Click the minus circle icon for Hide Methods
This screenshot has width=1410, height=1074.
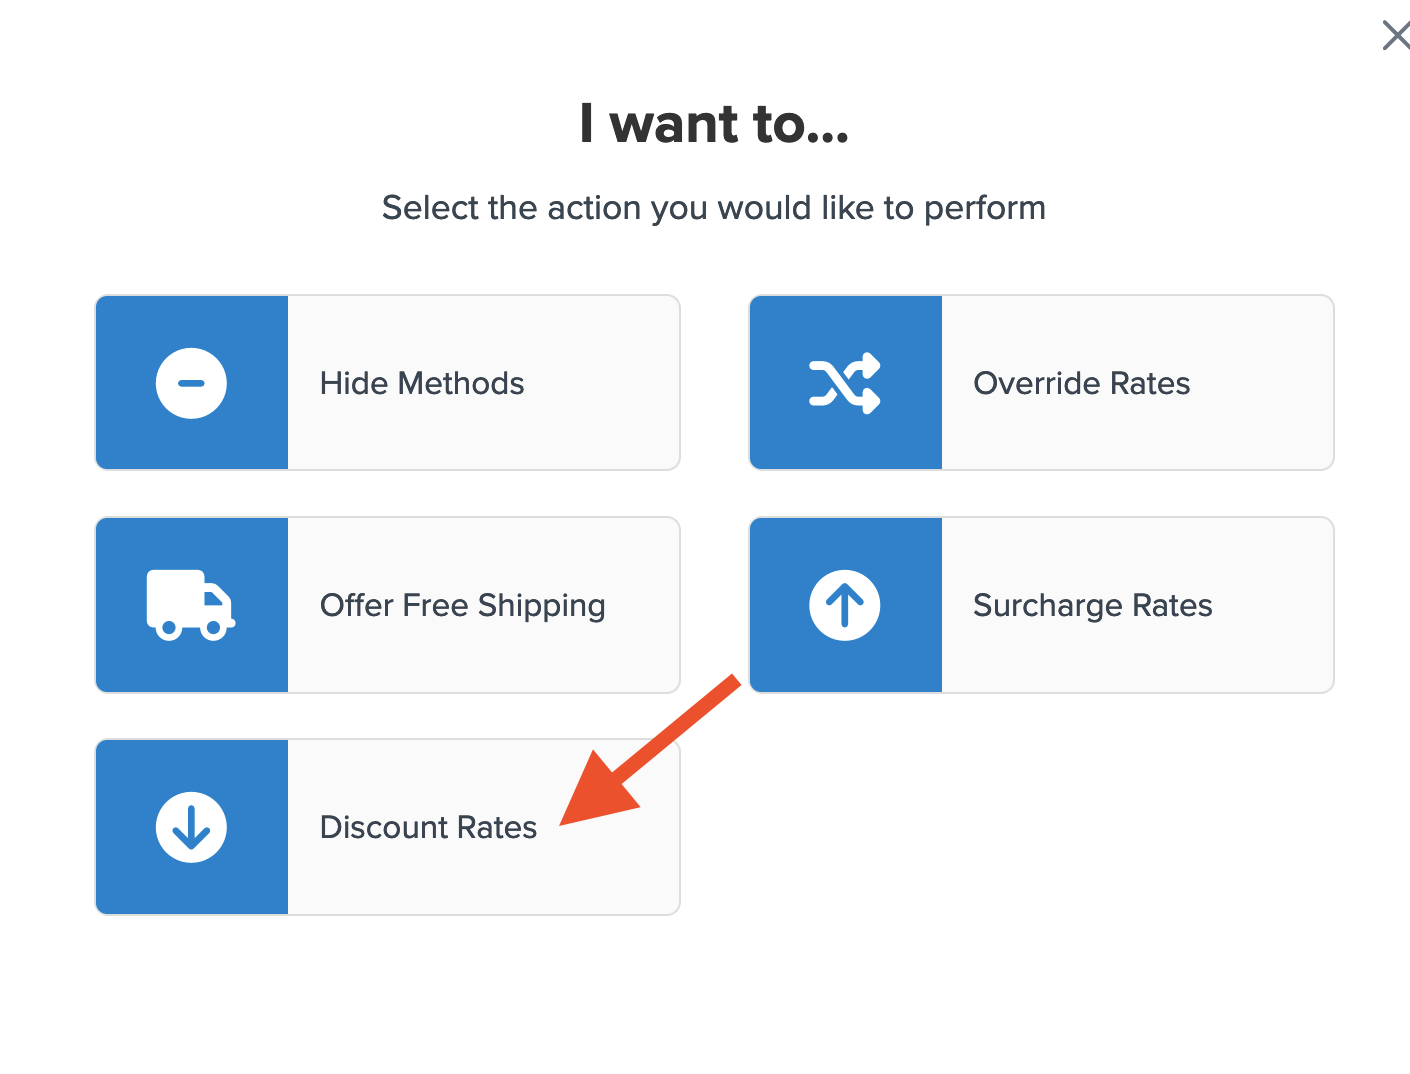pyautogui.click(x=191, y=383)
